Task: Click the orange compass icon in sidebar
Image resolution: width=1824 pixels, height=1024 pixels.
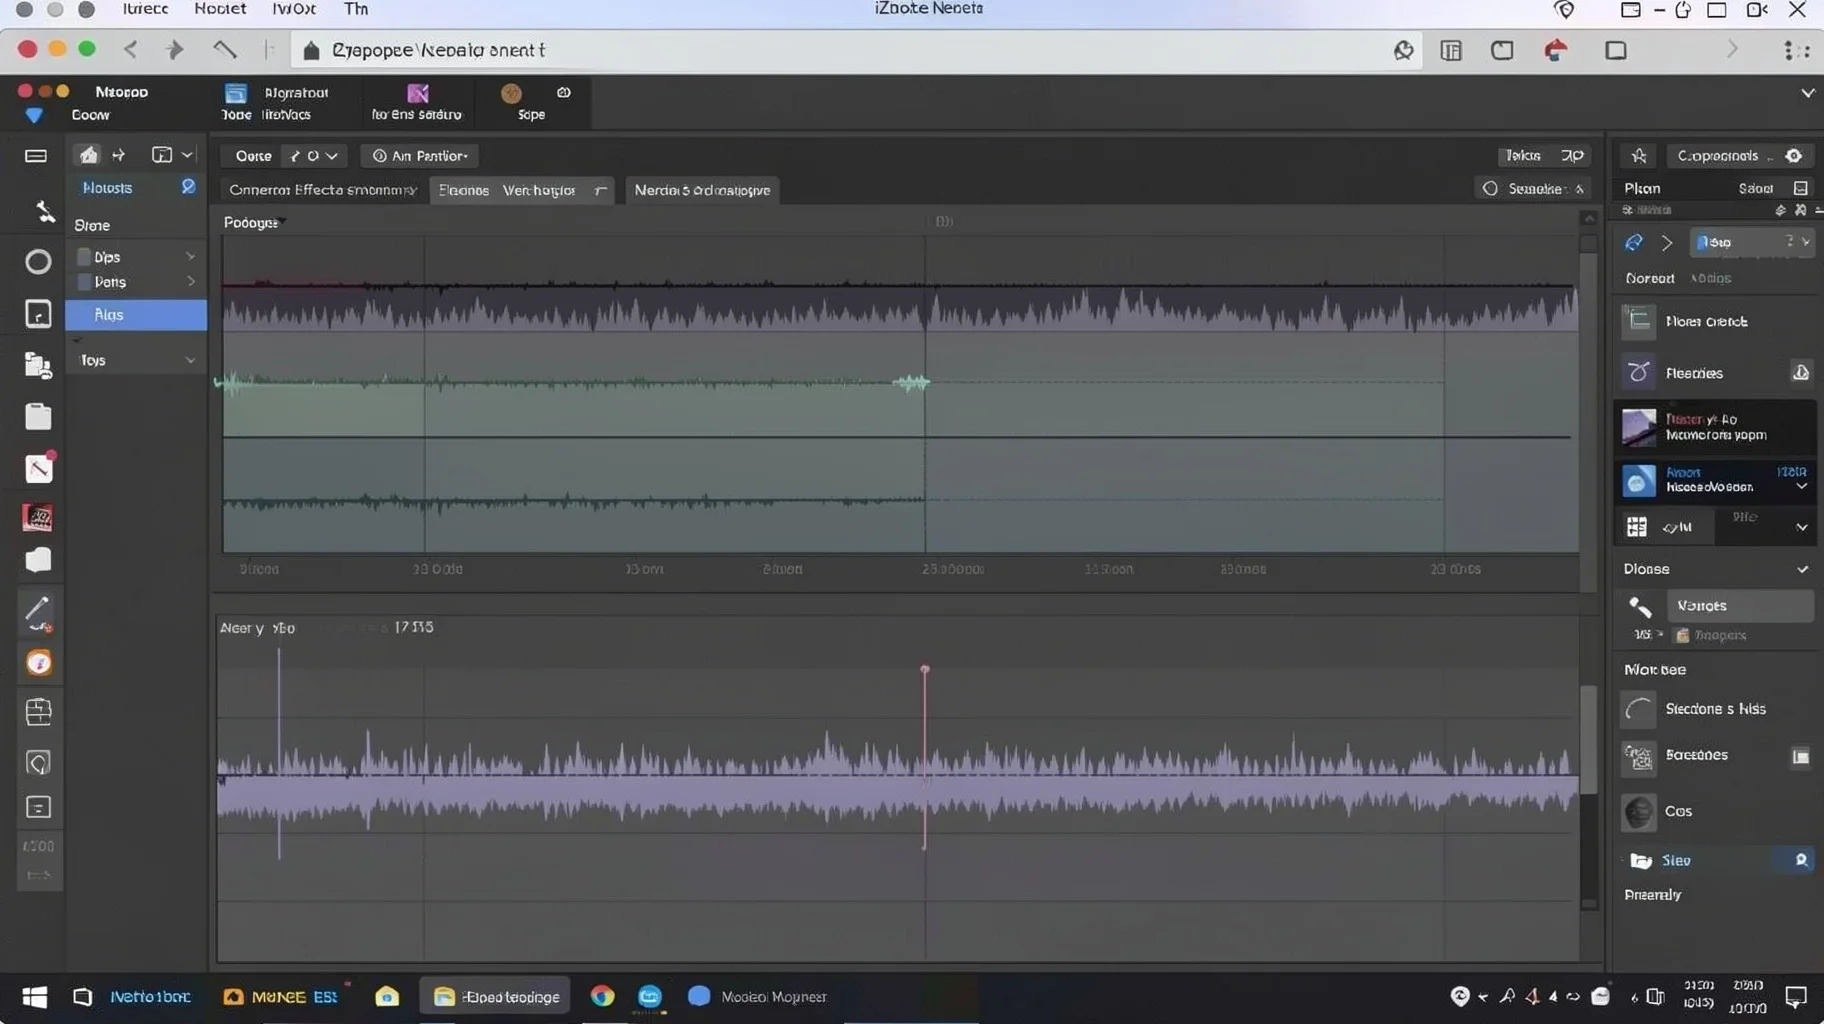Action: (x=39, y=663)
